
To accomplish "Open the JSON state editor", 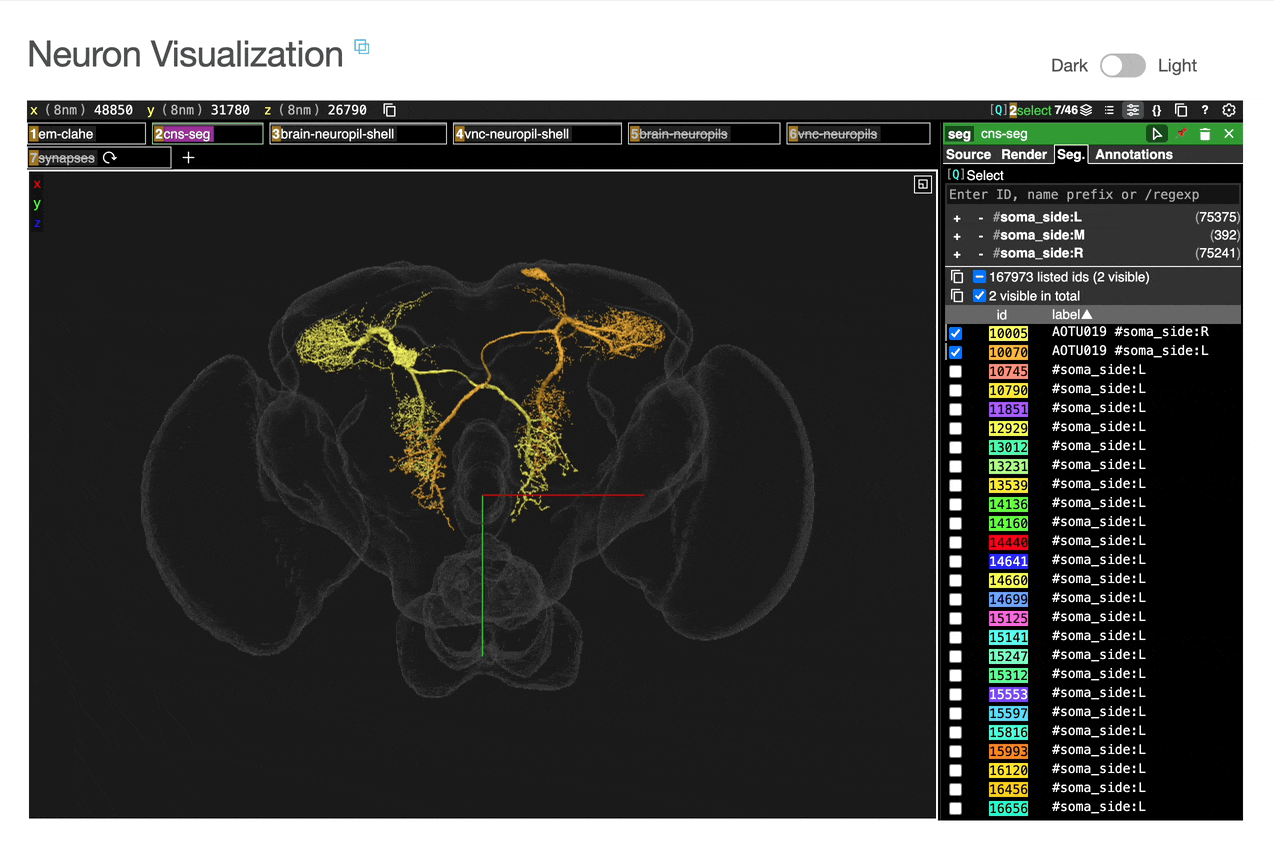I will coord(1157,111).
